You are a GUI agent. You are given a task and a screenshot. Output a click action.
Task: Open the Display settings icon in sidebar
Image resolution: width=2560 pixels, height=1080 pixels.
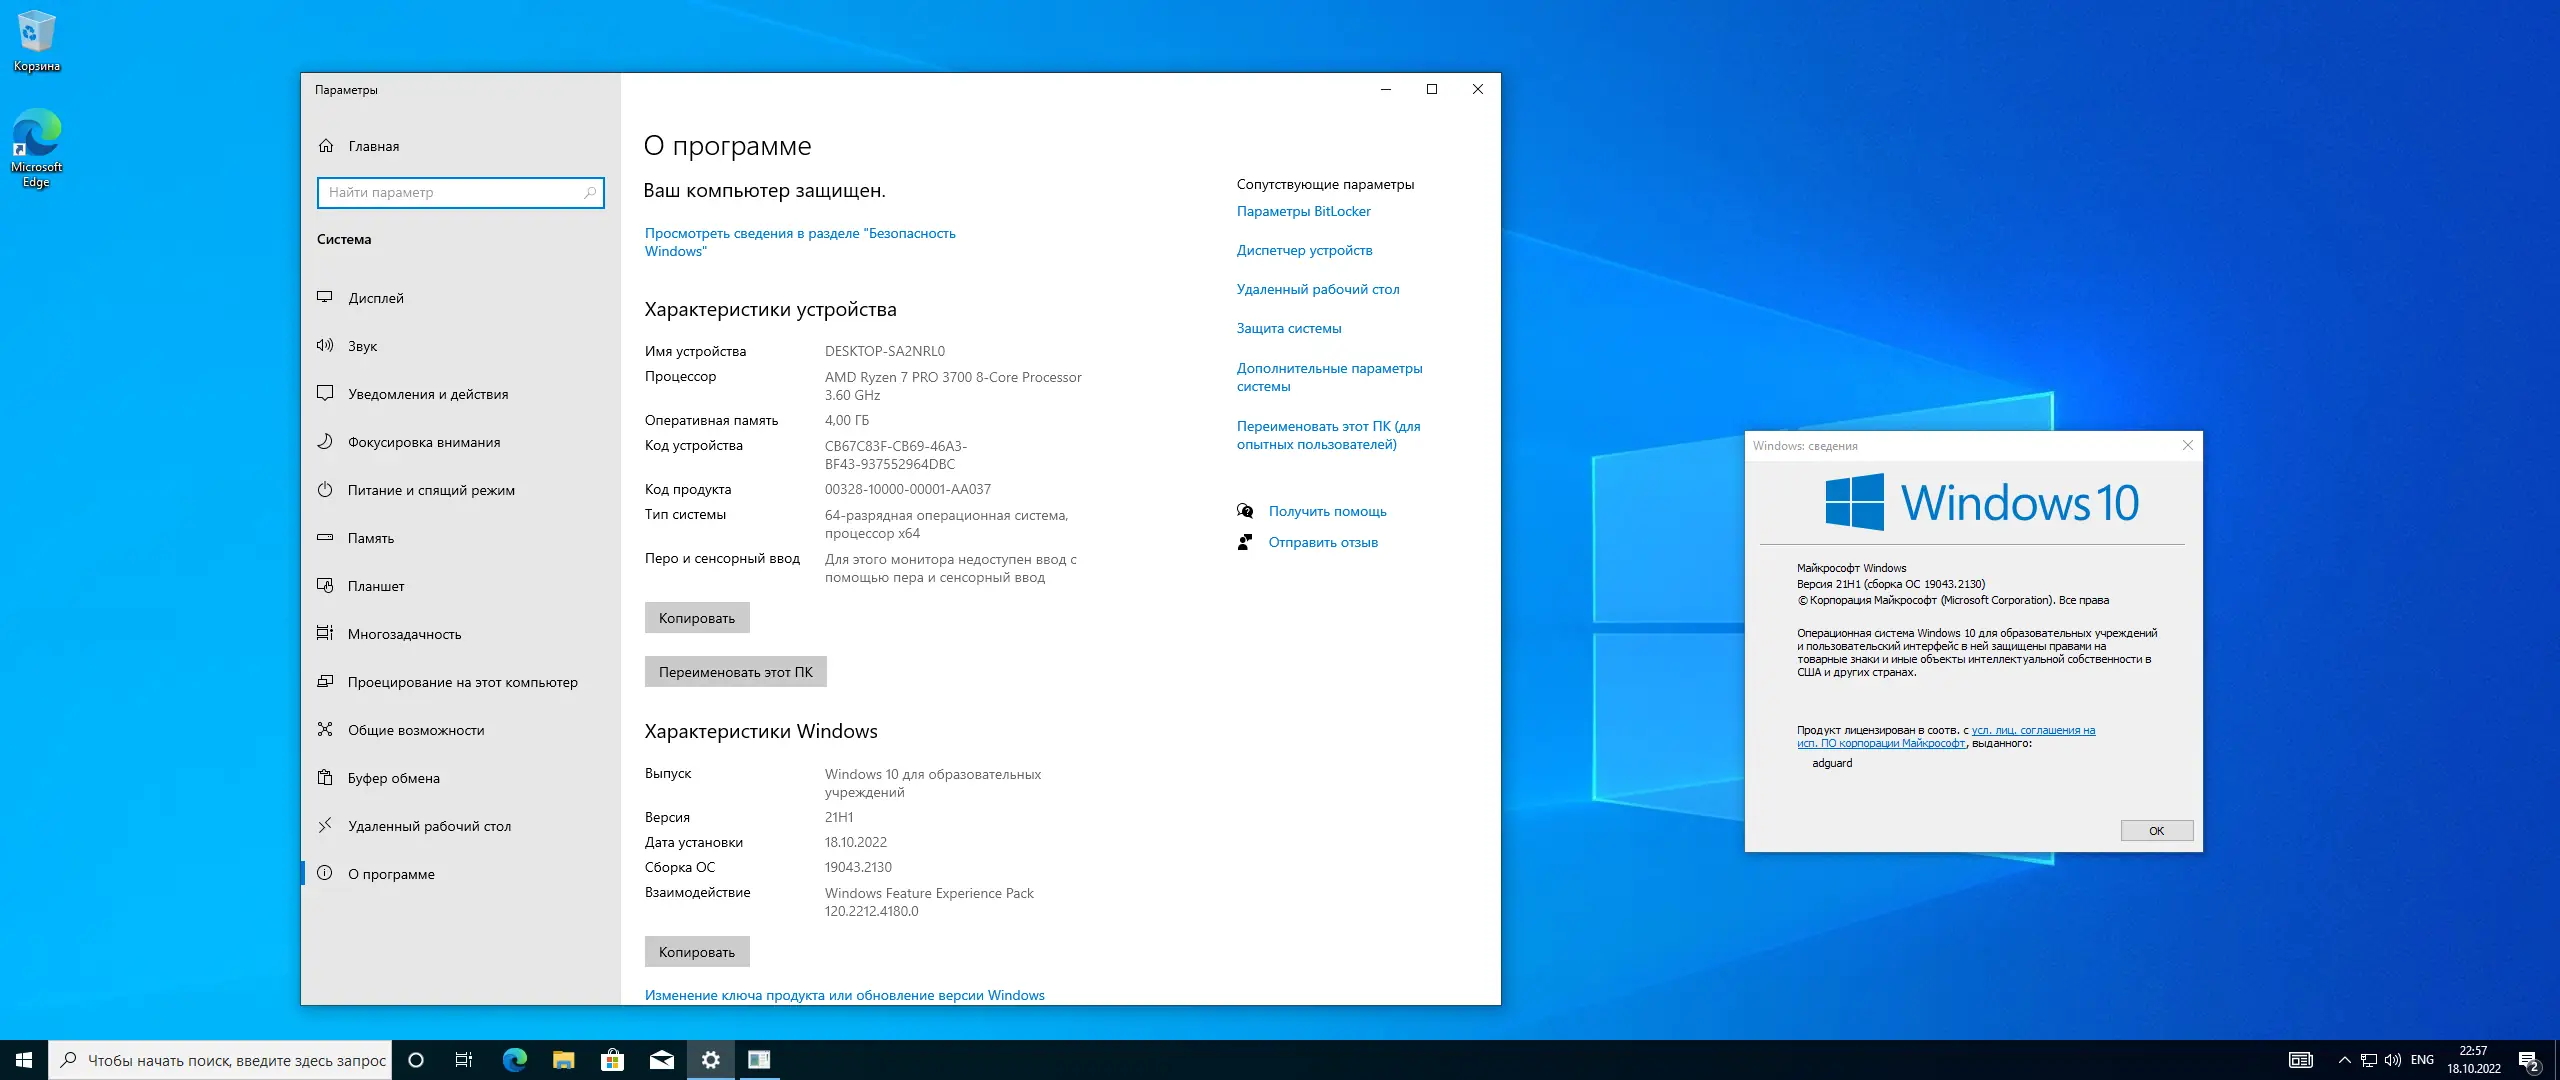coord(325,297)
